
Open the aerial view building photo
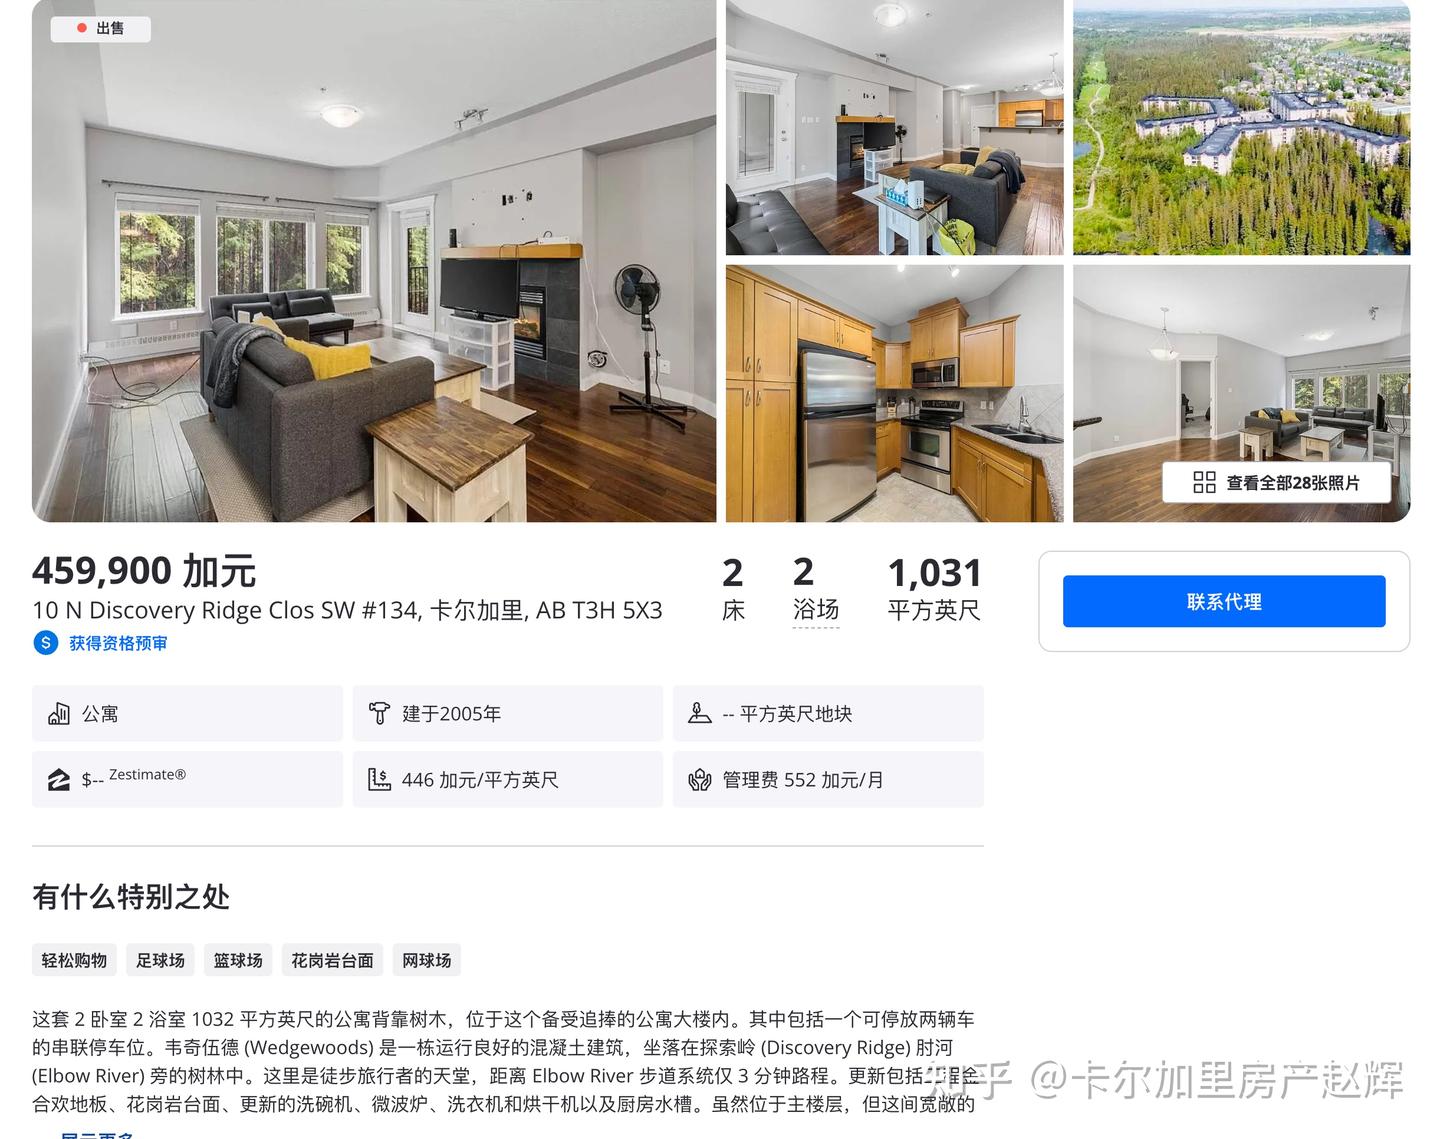[1241, 127]
